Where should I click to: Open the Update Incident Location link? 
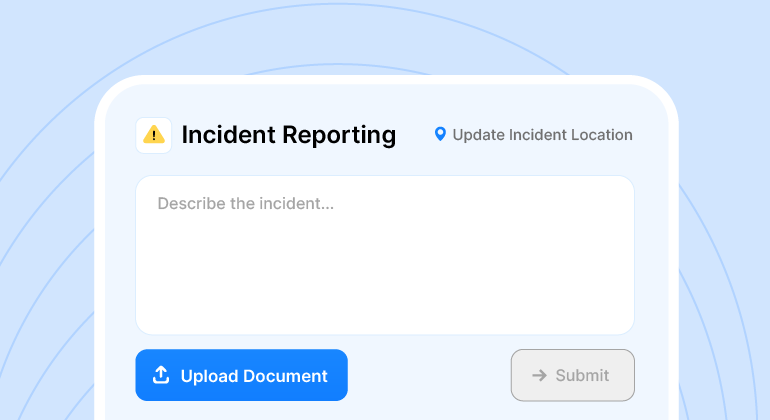click(x=534, y=135)
